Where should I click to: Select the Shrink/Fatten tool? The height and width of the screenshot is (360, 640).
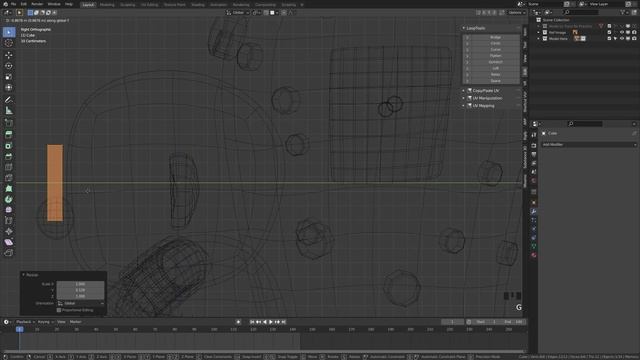[x=9, y=231]
